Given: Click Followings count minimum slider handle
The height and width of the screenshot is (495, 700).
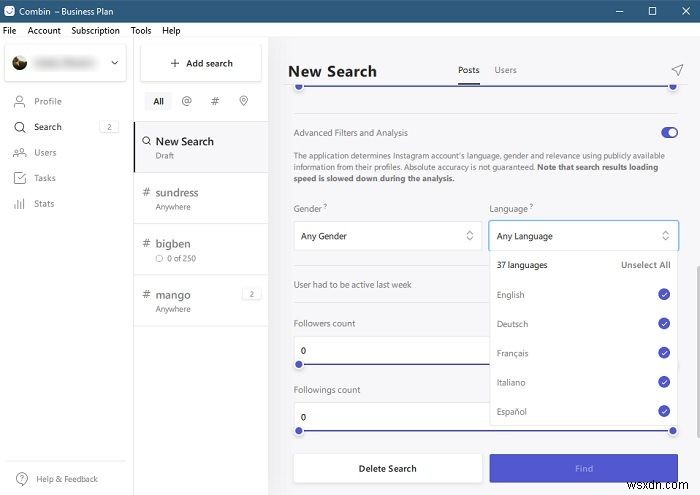Looking at the screenshot, I should point(299,431).
